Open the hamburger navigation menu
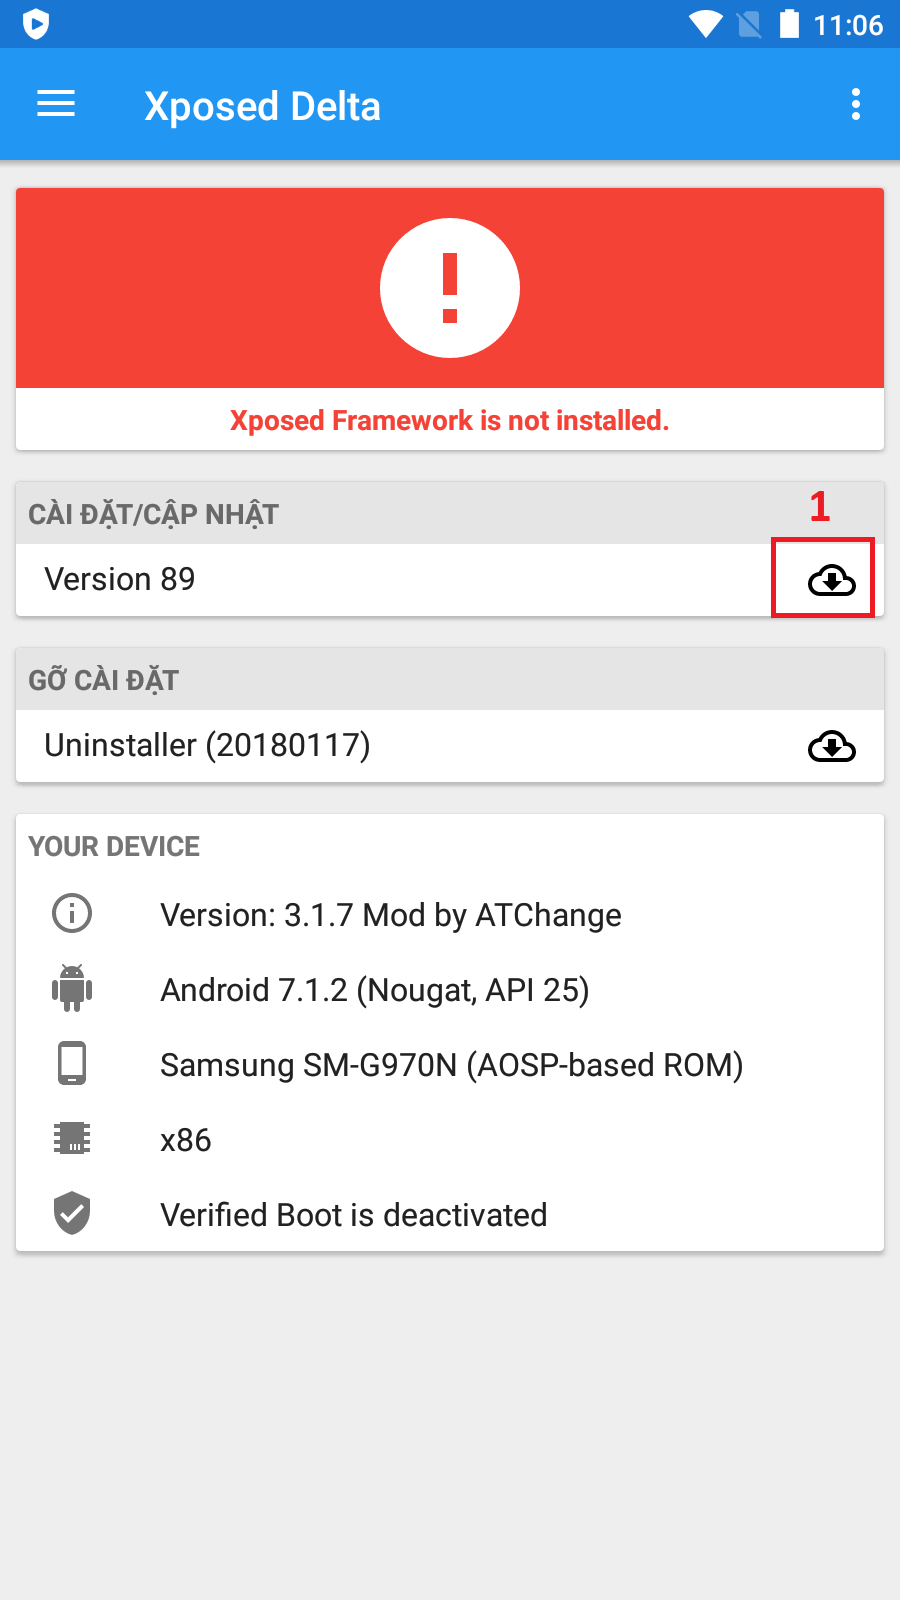 pyautogui.click(x=56, y=104)
